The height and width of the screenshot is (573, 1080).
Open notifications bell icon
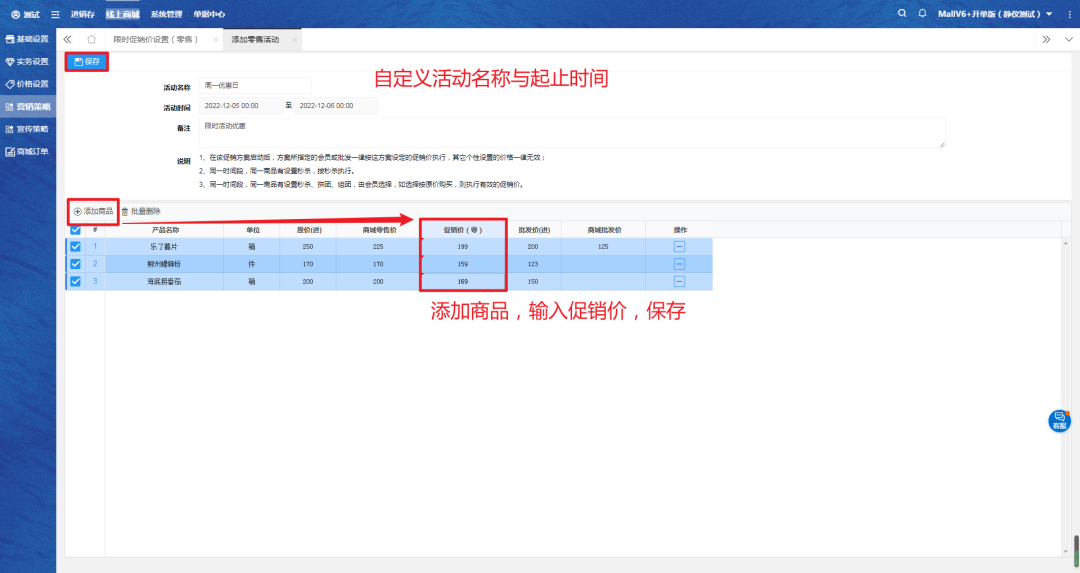tap(924, 13)
